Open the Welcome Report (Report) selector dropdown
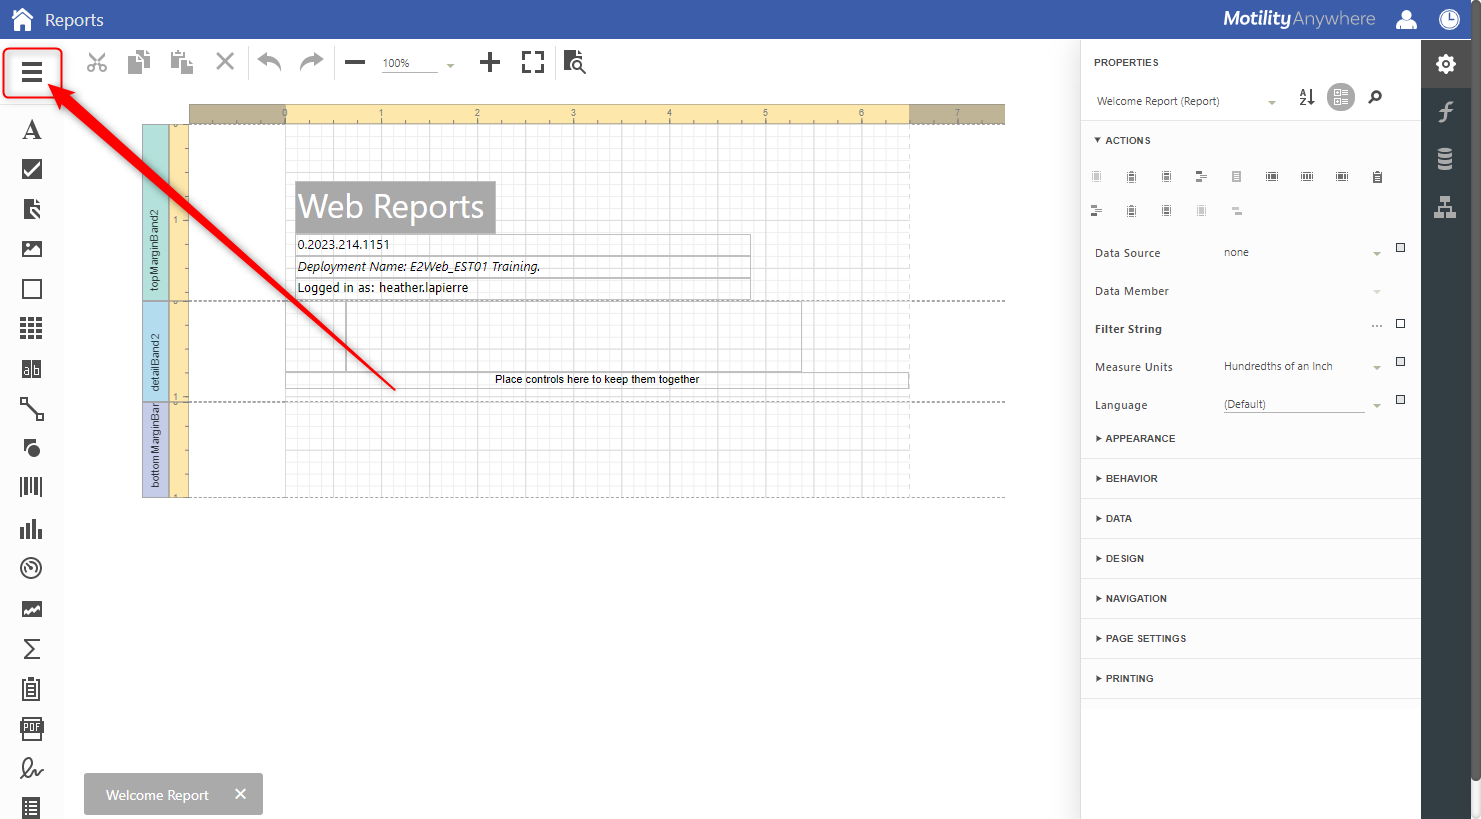This screenshot has height=819, width=1481. 1272,102
